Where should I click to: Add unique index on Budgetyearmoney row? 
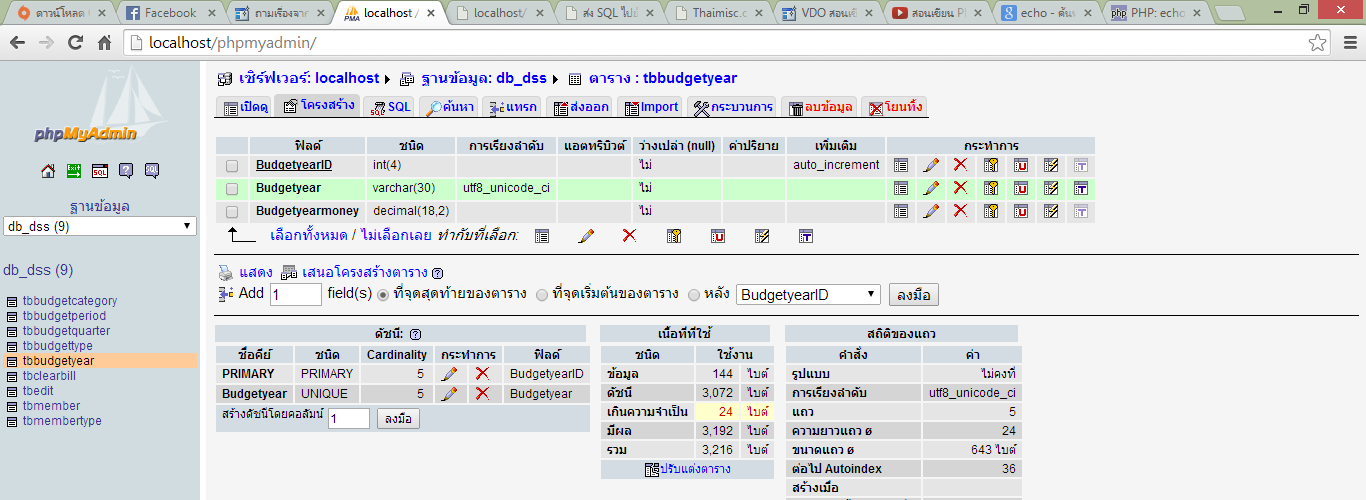(1021, 211)
